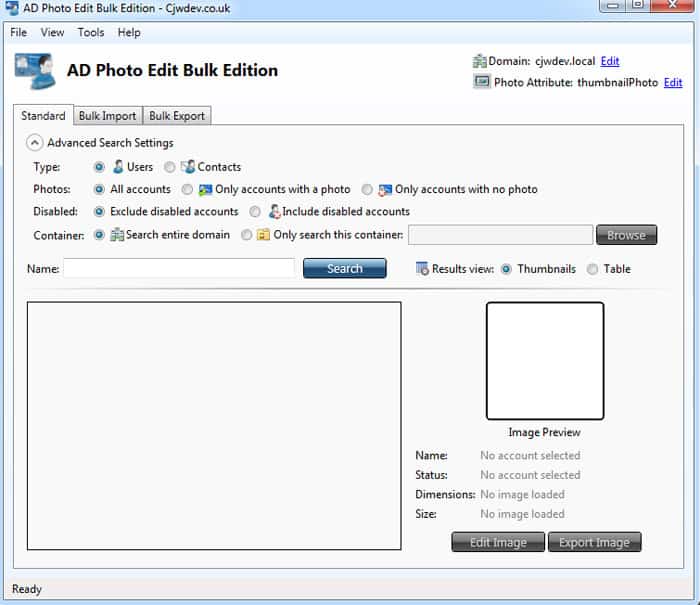This screenshot has width=700, height=605.
Task: Click into the Name search field
Action: [x=179, y=268]
